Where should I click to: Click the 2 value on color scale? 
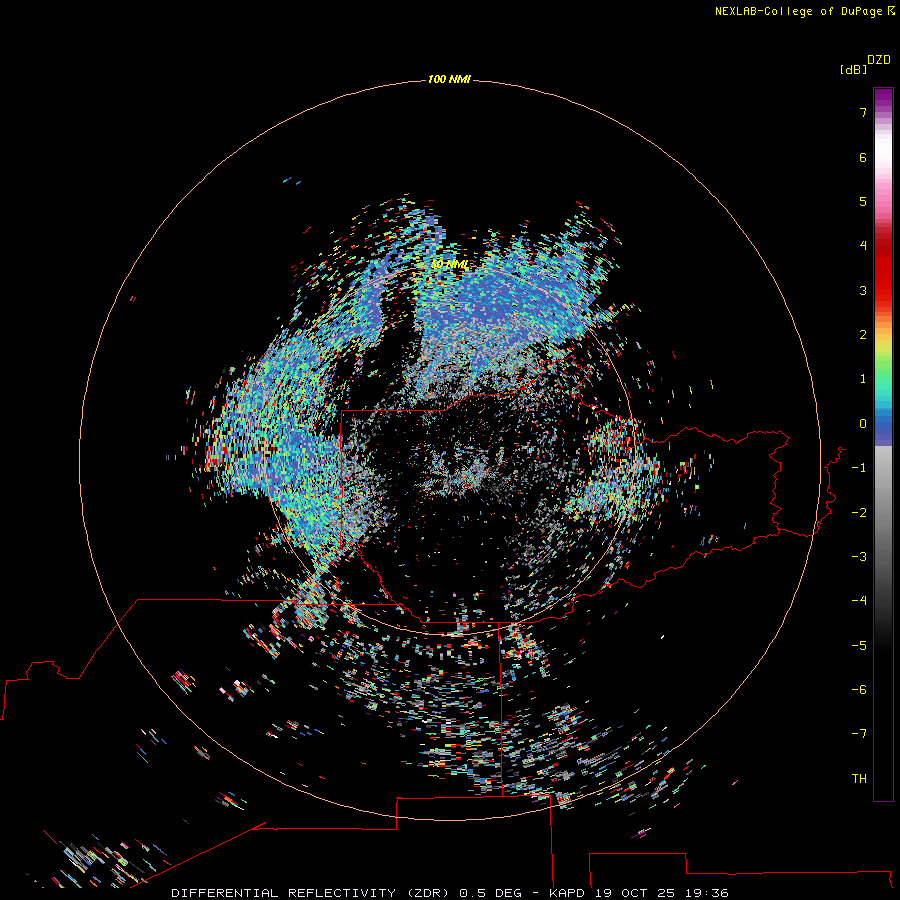click(863, 335)
